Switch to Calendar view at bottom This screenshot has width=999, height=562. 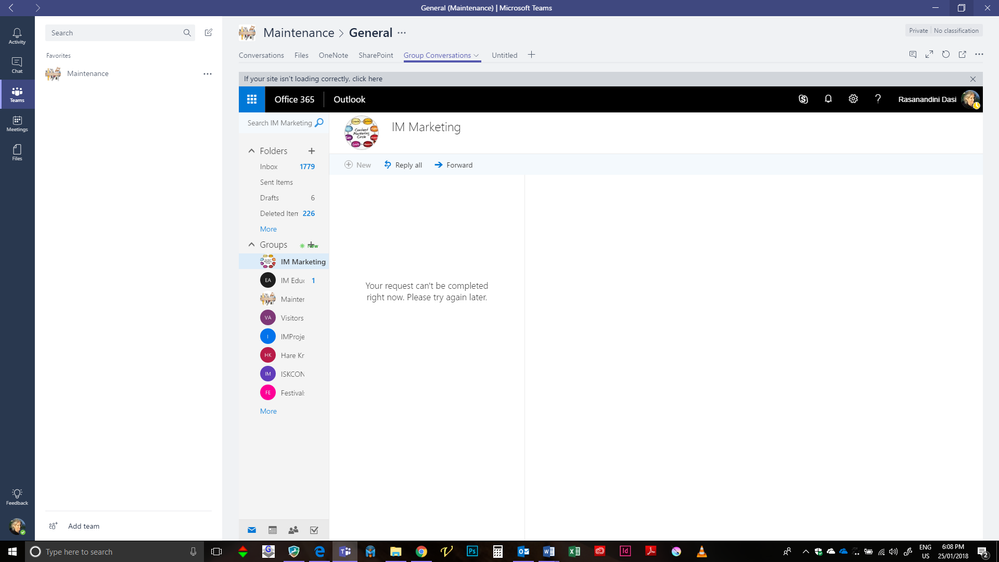pos(273,530)
